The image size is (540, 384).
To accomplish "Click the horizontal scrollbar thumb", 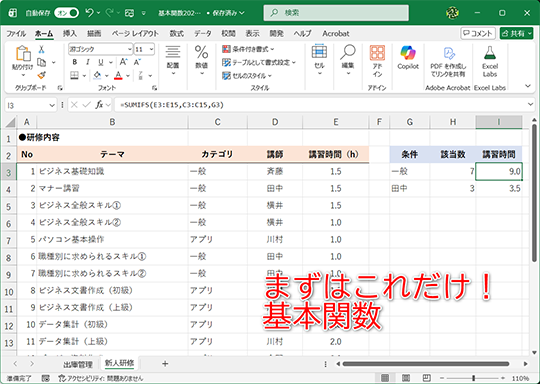I will pos(426,364).
